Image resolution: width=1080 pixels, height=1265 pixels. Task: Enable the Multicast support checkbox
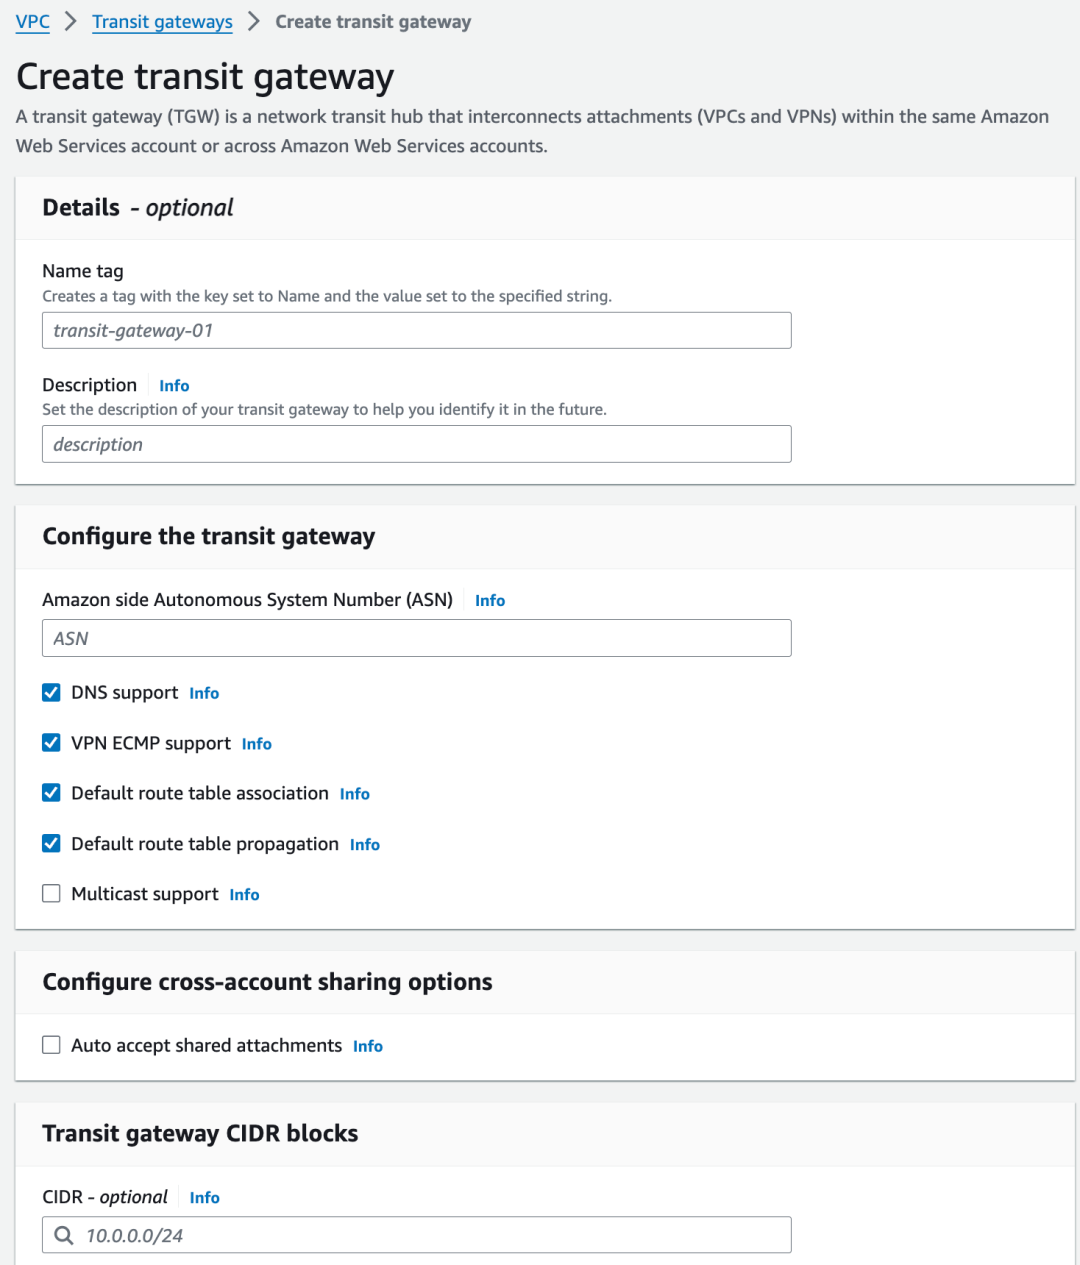coord(51,893)
